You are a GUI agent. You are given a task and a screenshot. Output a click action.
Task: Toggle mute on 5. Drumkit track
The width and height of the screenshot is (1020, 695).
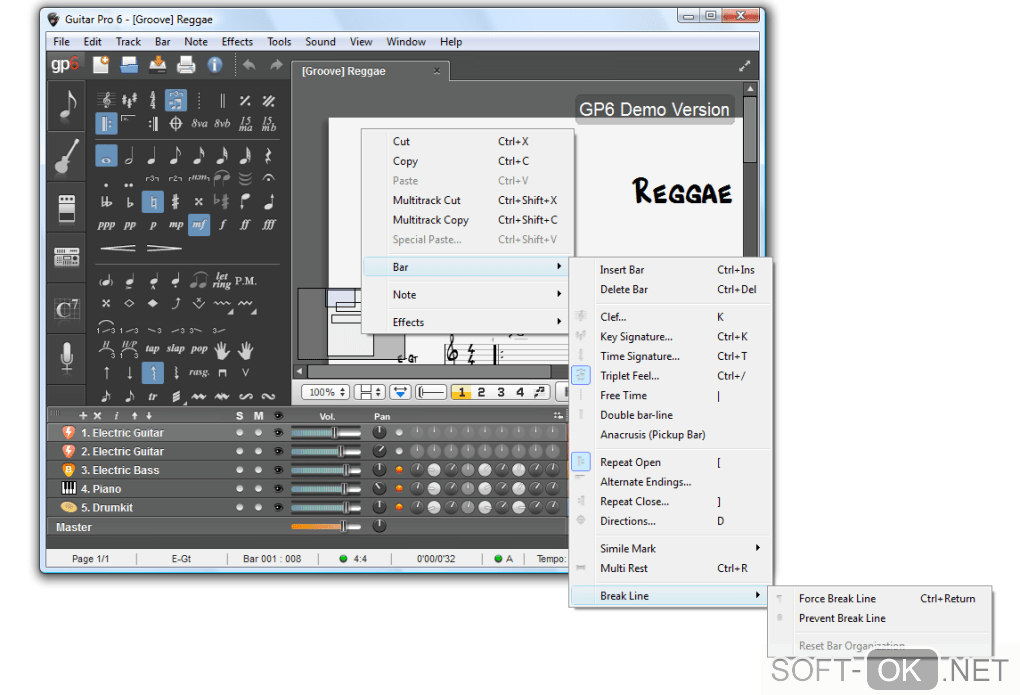tap(258, 507)
